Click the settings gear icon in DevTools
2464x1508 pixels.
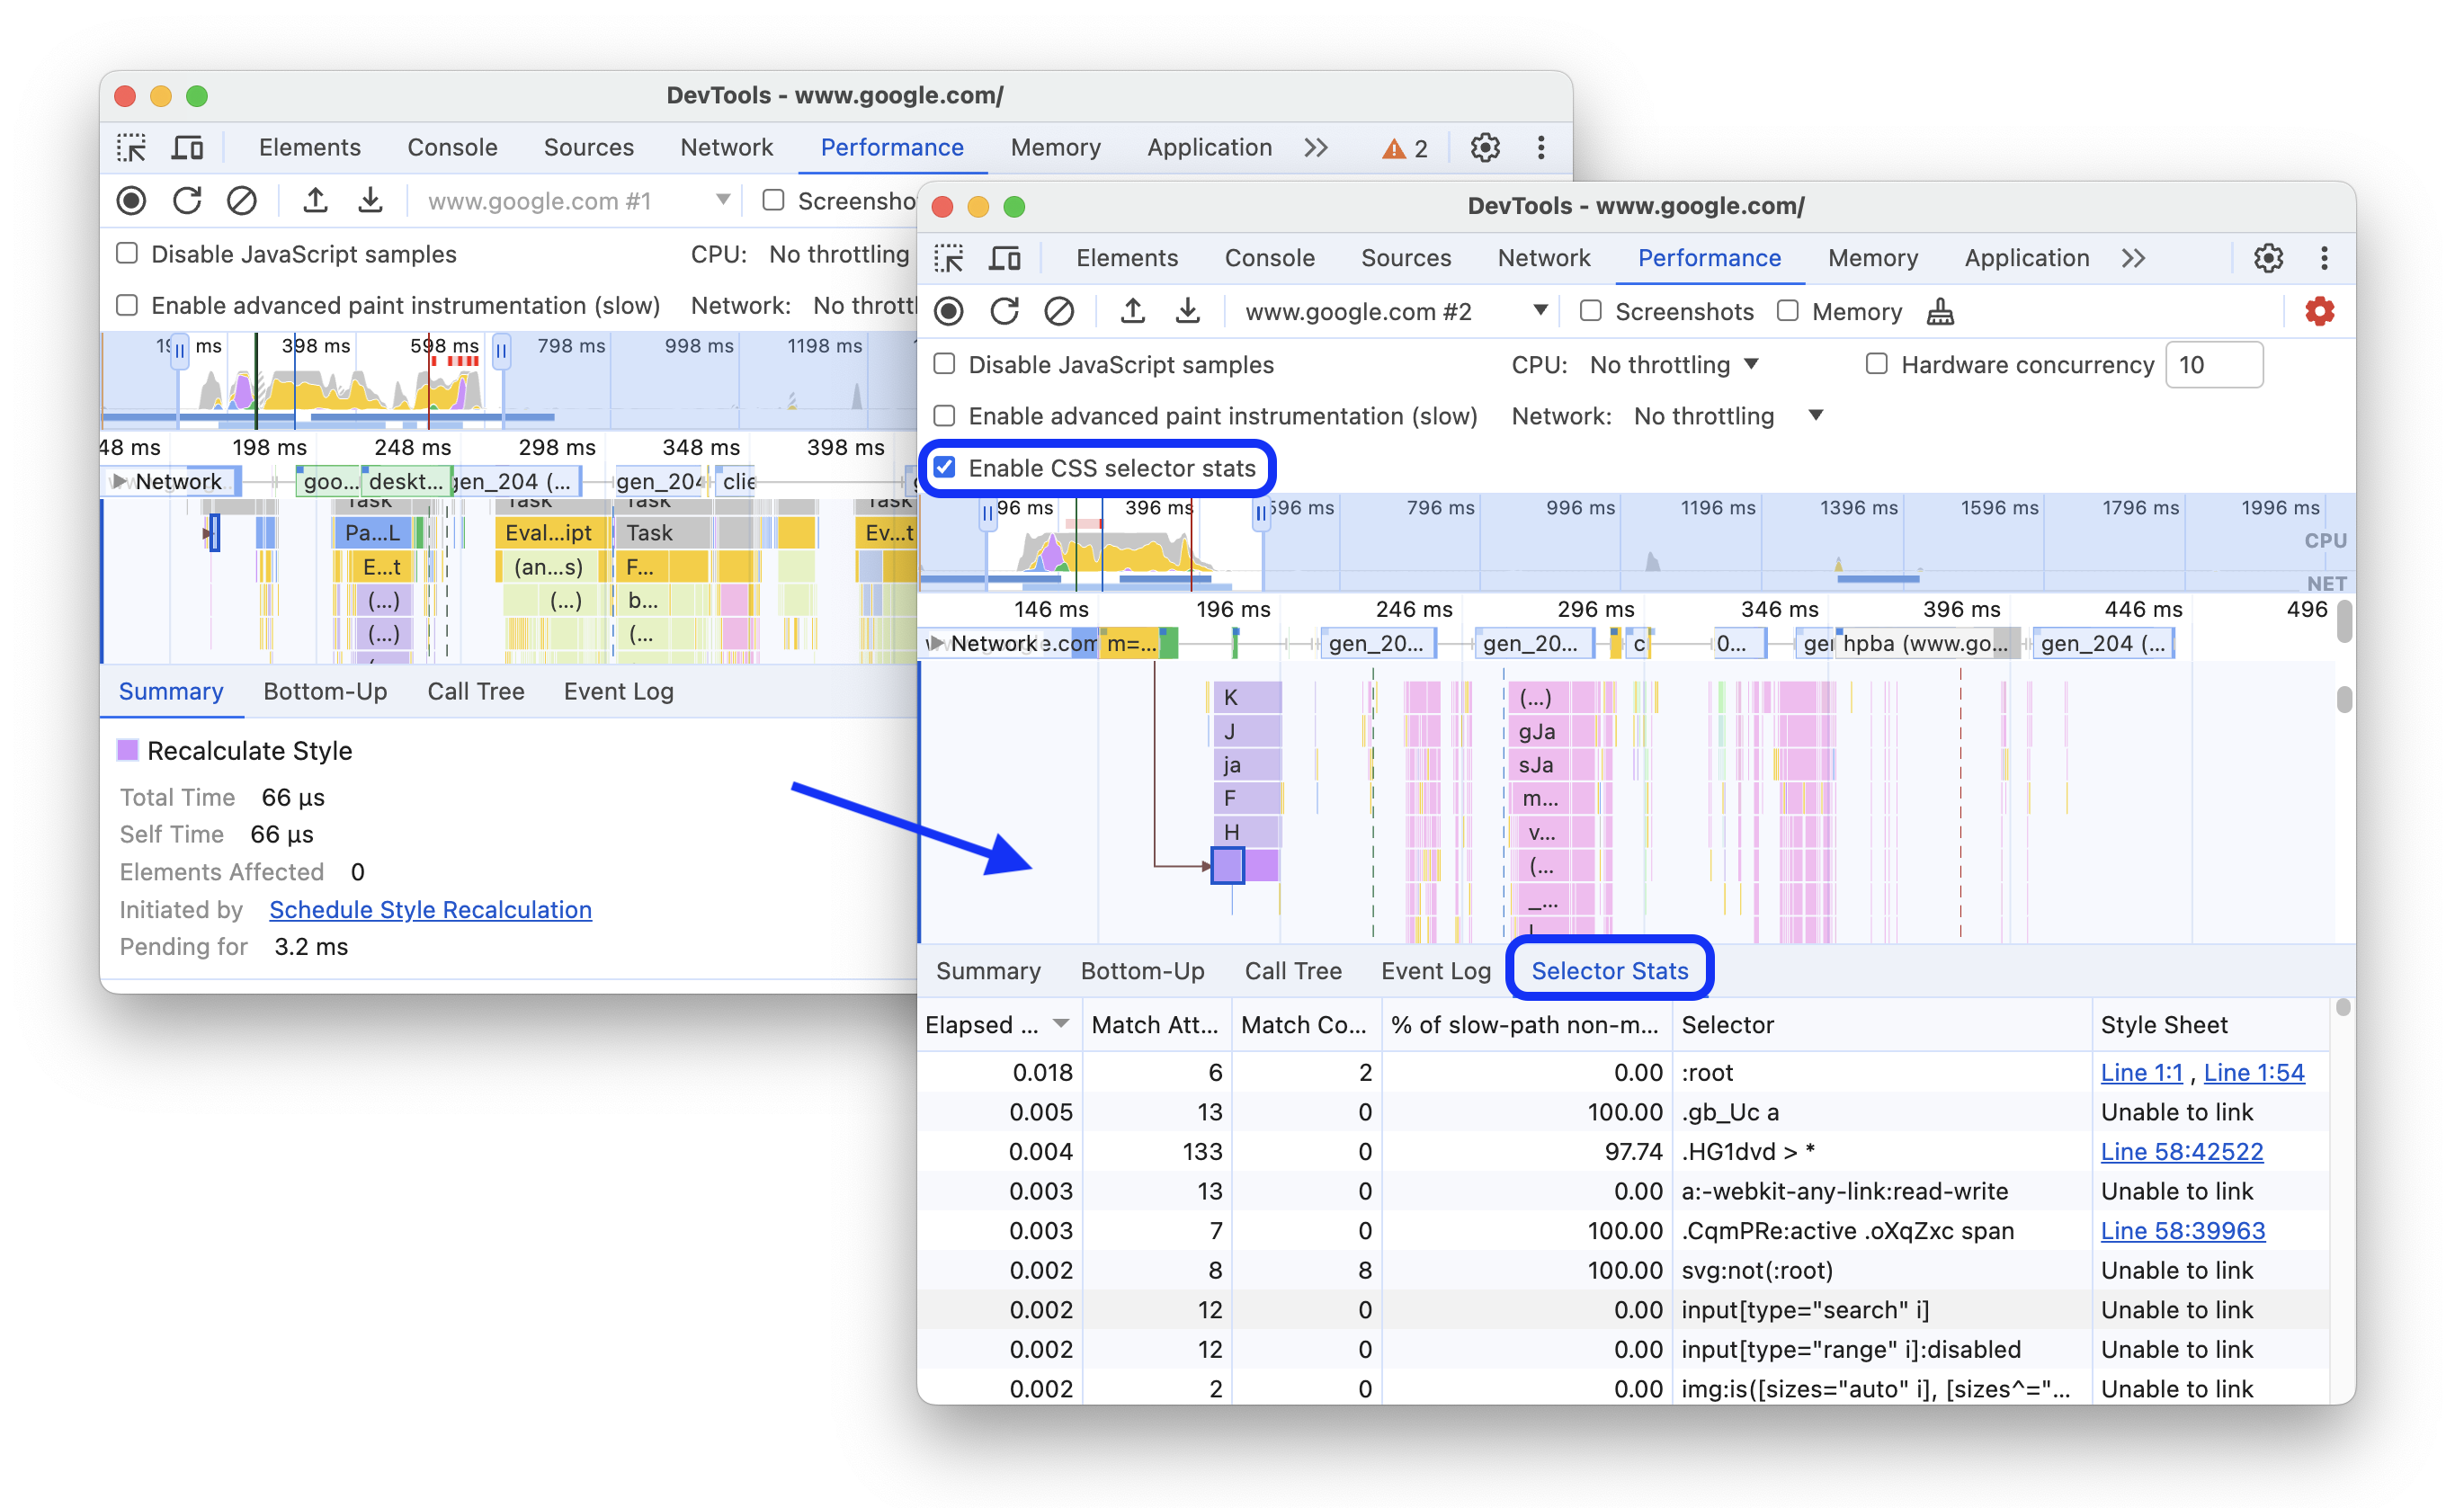point(2267,257)
